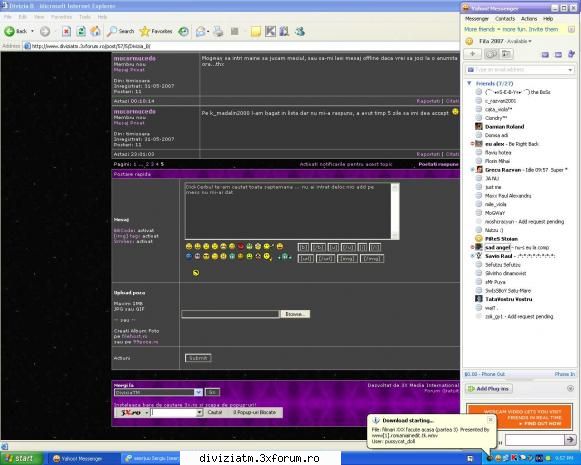
Task: Open File menu in Internet Explorer
Action: coord(8,17)
